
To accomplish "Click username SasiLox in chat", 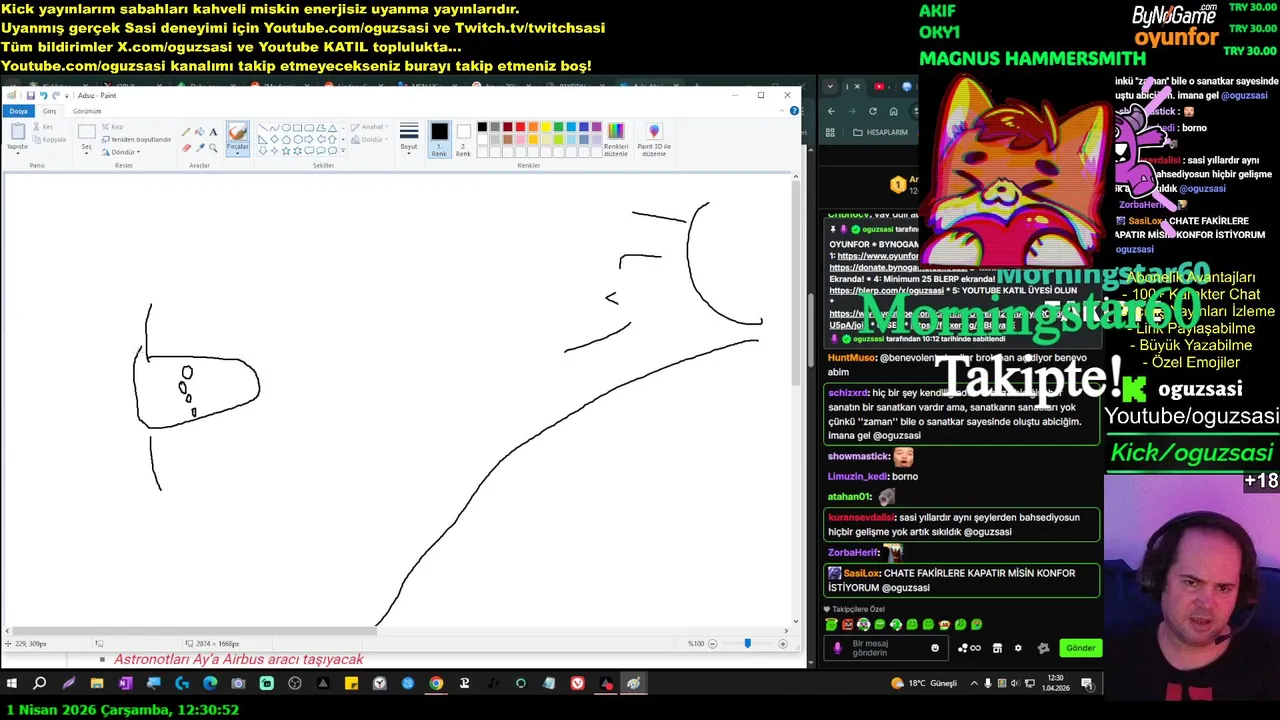I will pyautogui.click(x=863, y=573).
